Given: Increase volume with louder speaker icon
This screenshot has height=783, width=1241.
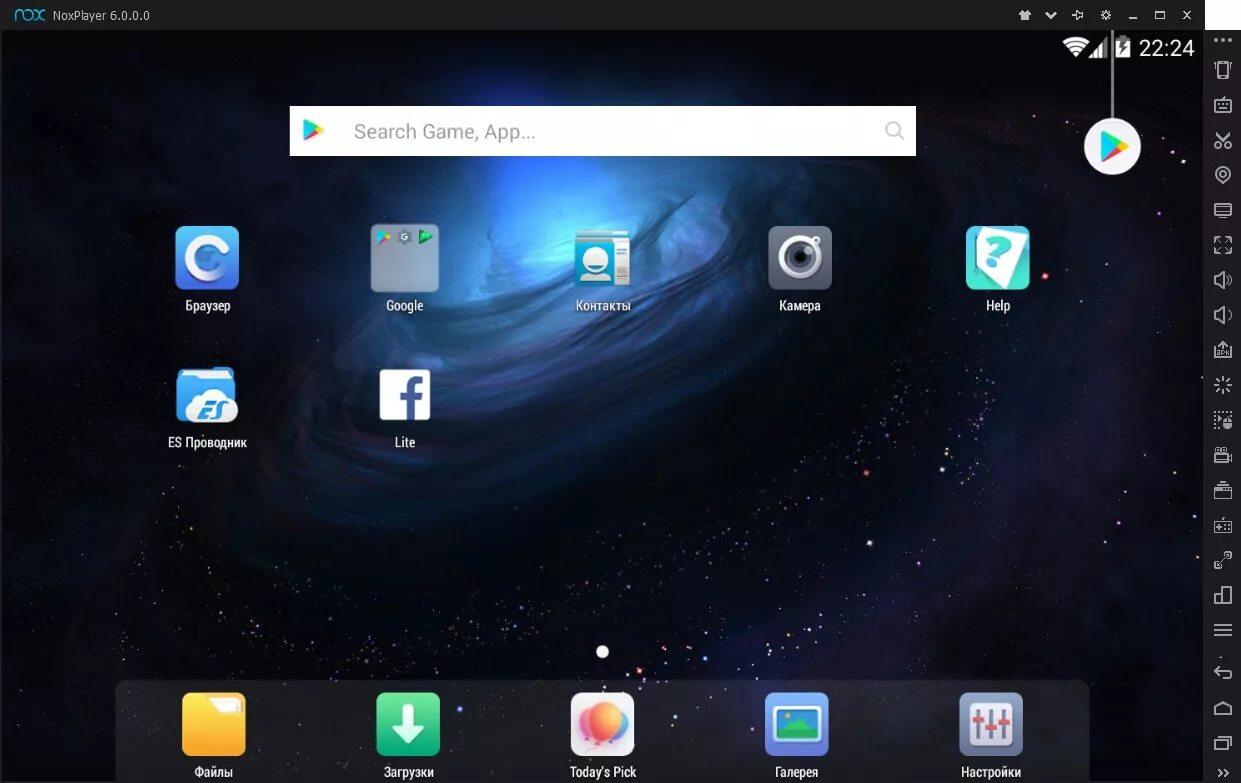Looking at the screenshot, I should 1223,280.
